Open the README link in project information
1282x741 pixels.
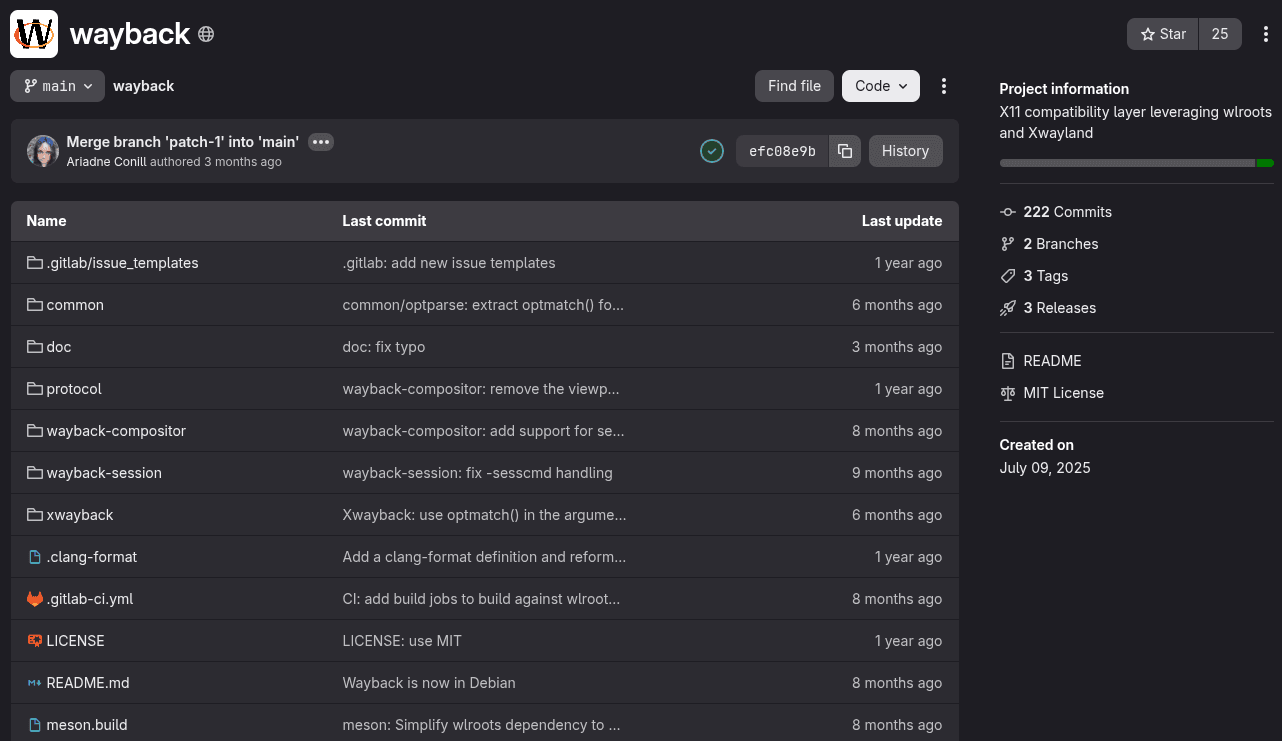point(1053,361)
